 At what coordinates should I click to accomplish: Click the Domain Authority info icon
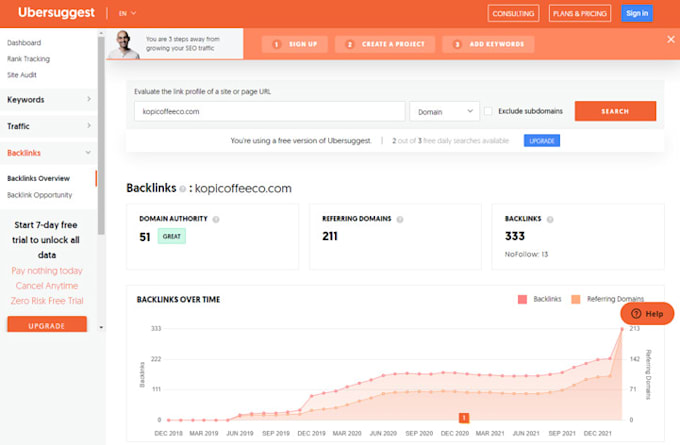coord(216,219)
